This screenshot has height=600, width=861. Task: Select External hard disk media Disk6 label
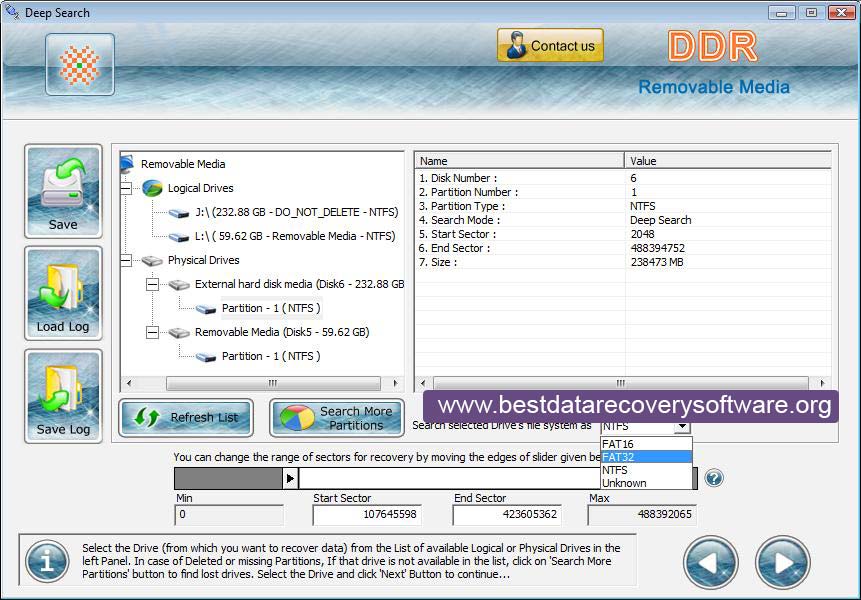point(299,284)
